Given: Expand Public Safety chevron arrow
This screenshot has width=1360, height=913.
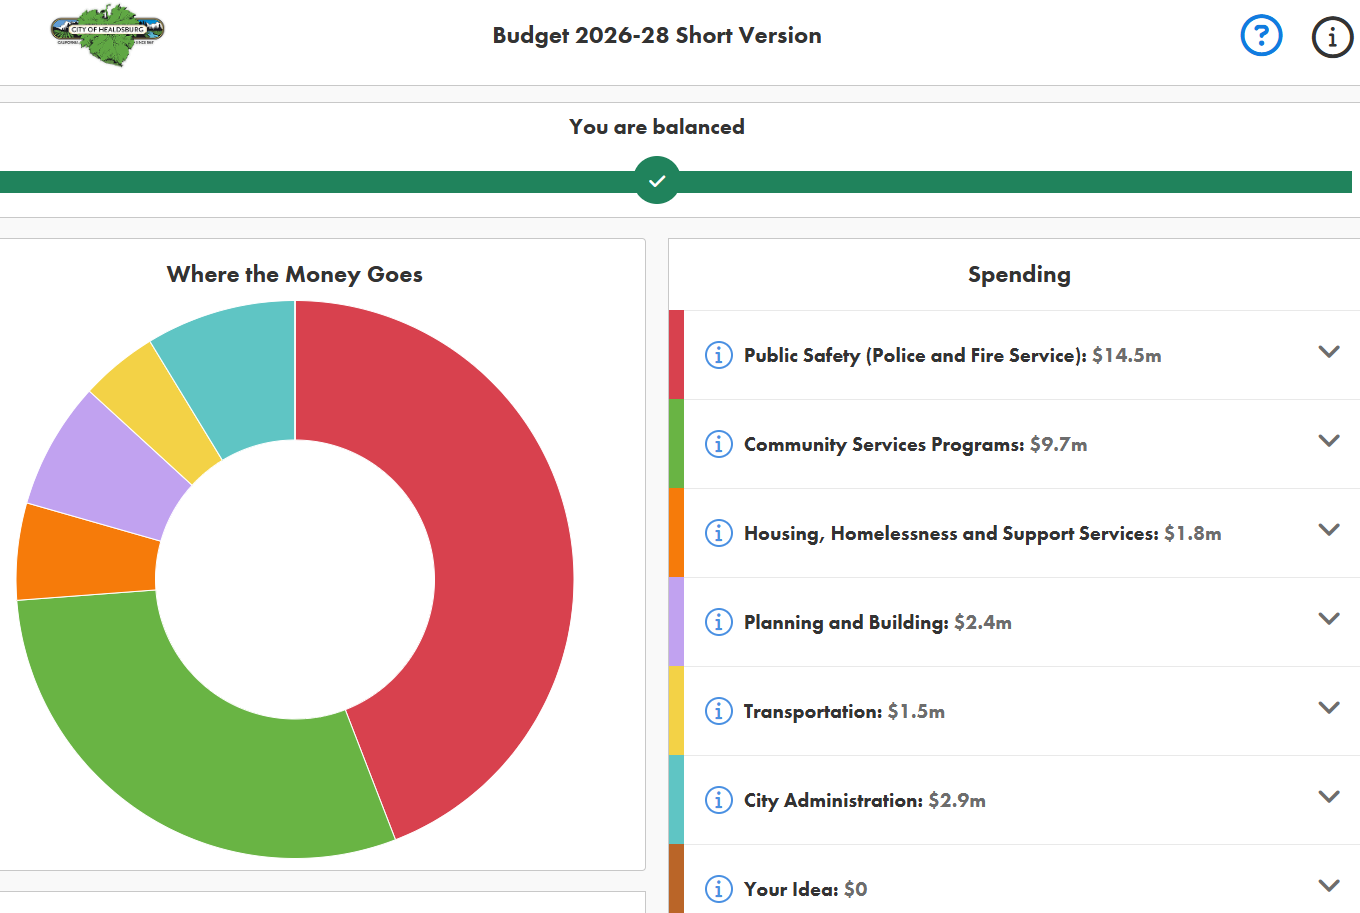Looking at the screenshot, I should 1328,352.
